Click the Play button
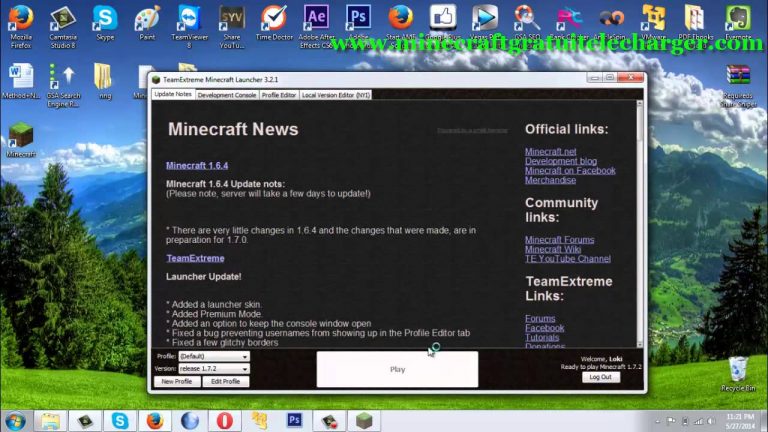The image size is (768, 432). tap(397, 369)
